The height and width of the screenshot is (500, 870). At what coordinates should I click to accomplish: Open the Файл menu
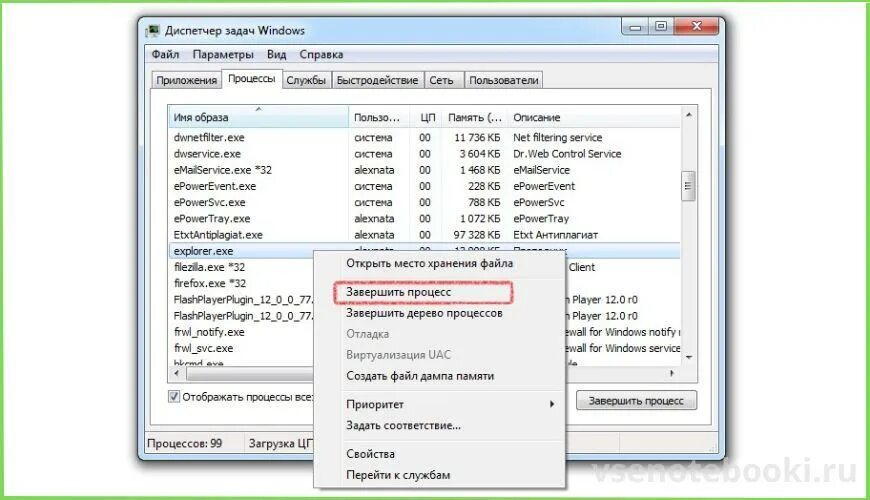point(165,54)
